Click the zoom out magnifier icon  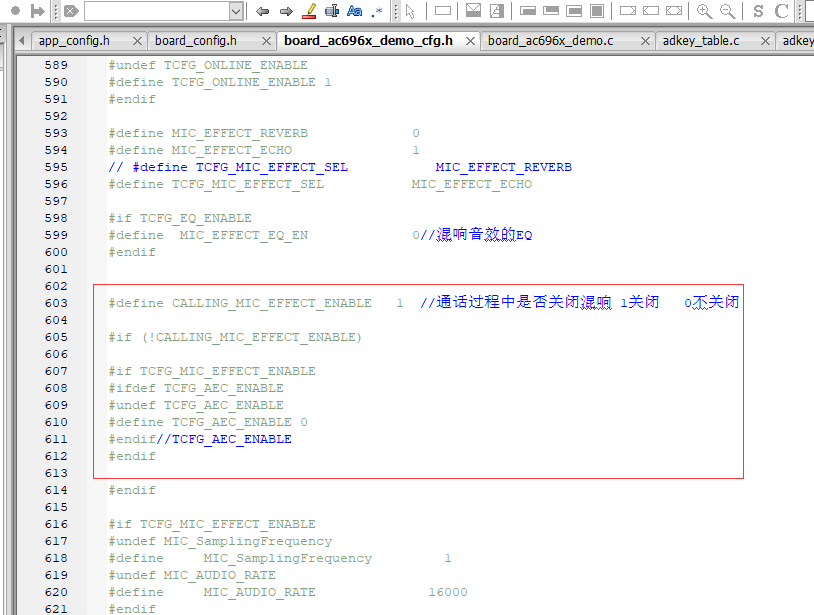[x=727, y=11]
